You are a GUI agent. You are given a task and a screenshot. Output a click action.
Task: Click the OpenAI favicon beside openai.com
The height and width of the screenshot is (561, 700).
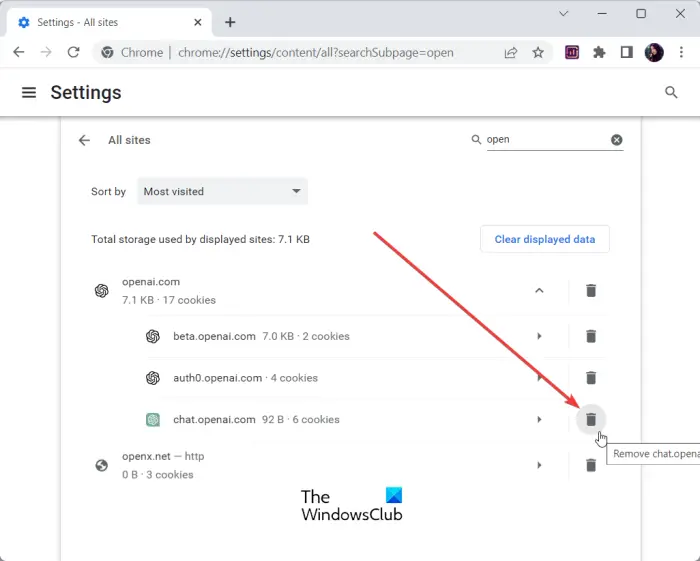click(102, 291)
